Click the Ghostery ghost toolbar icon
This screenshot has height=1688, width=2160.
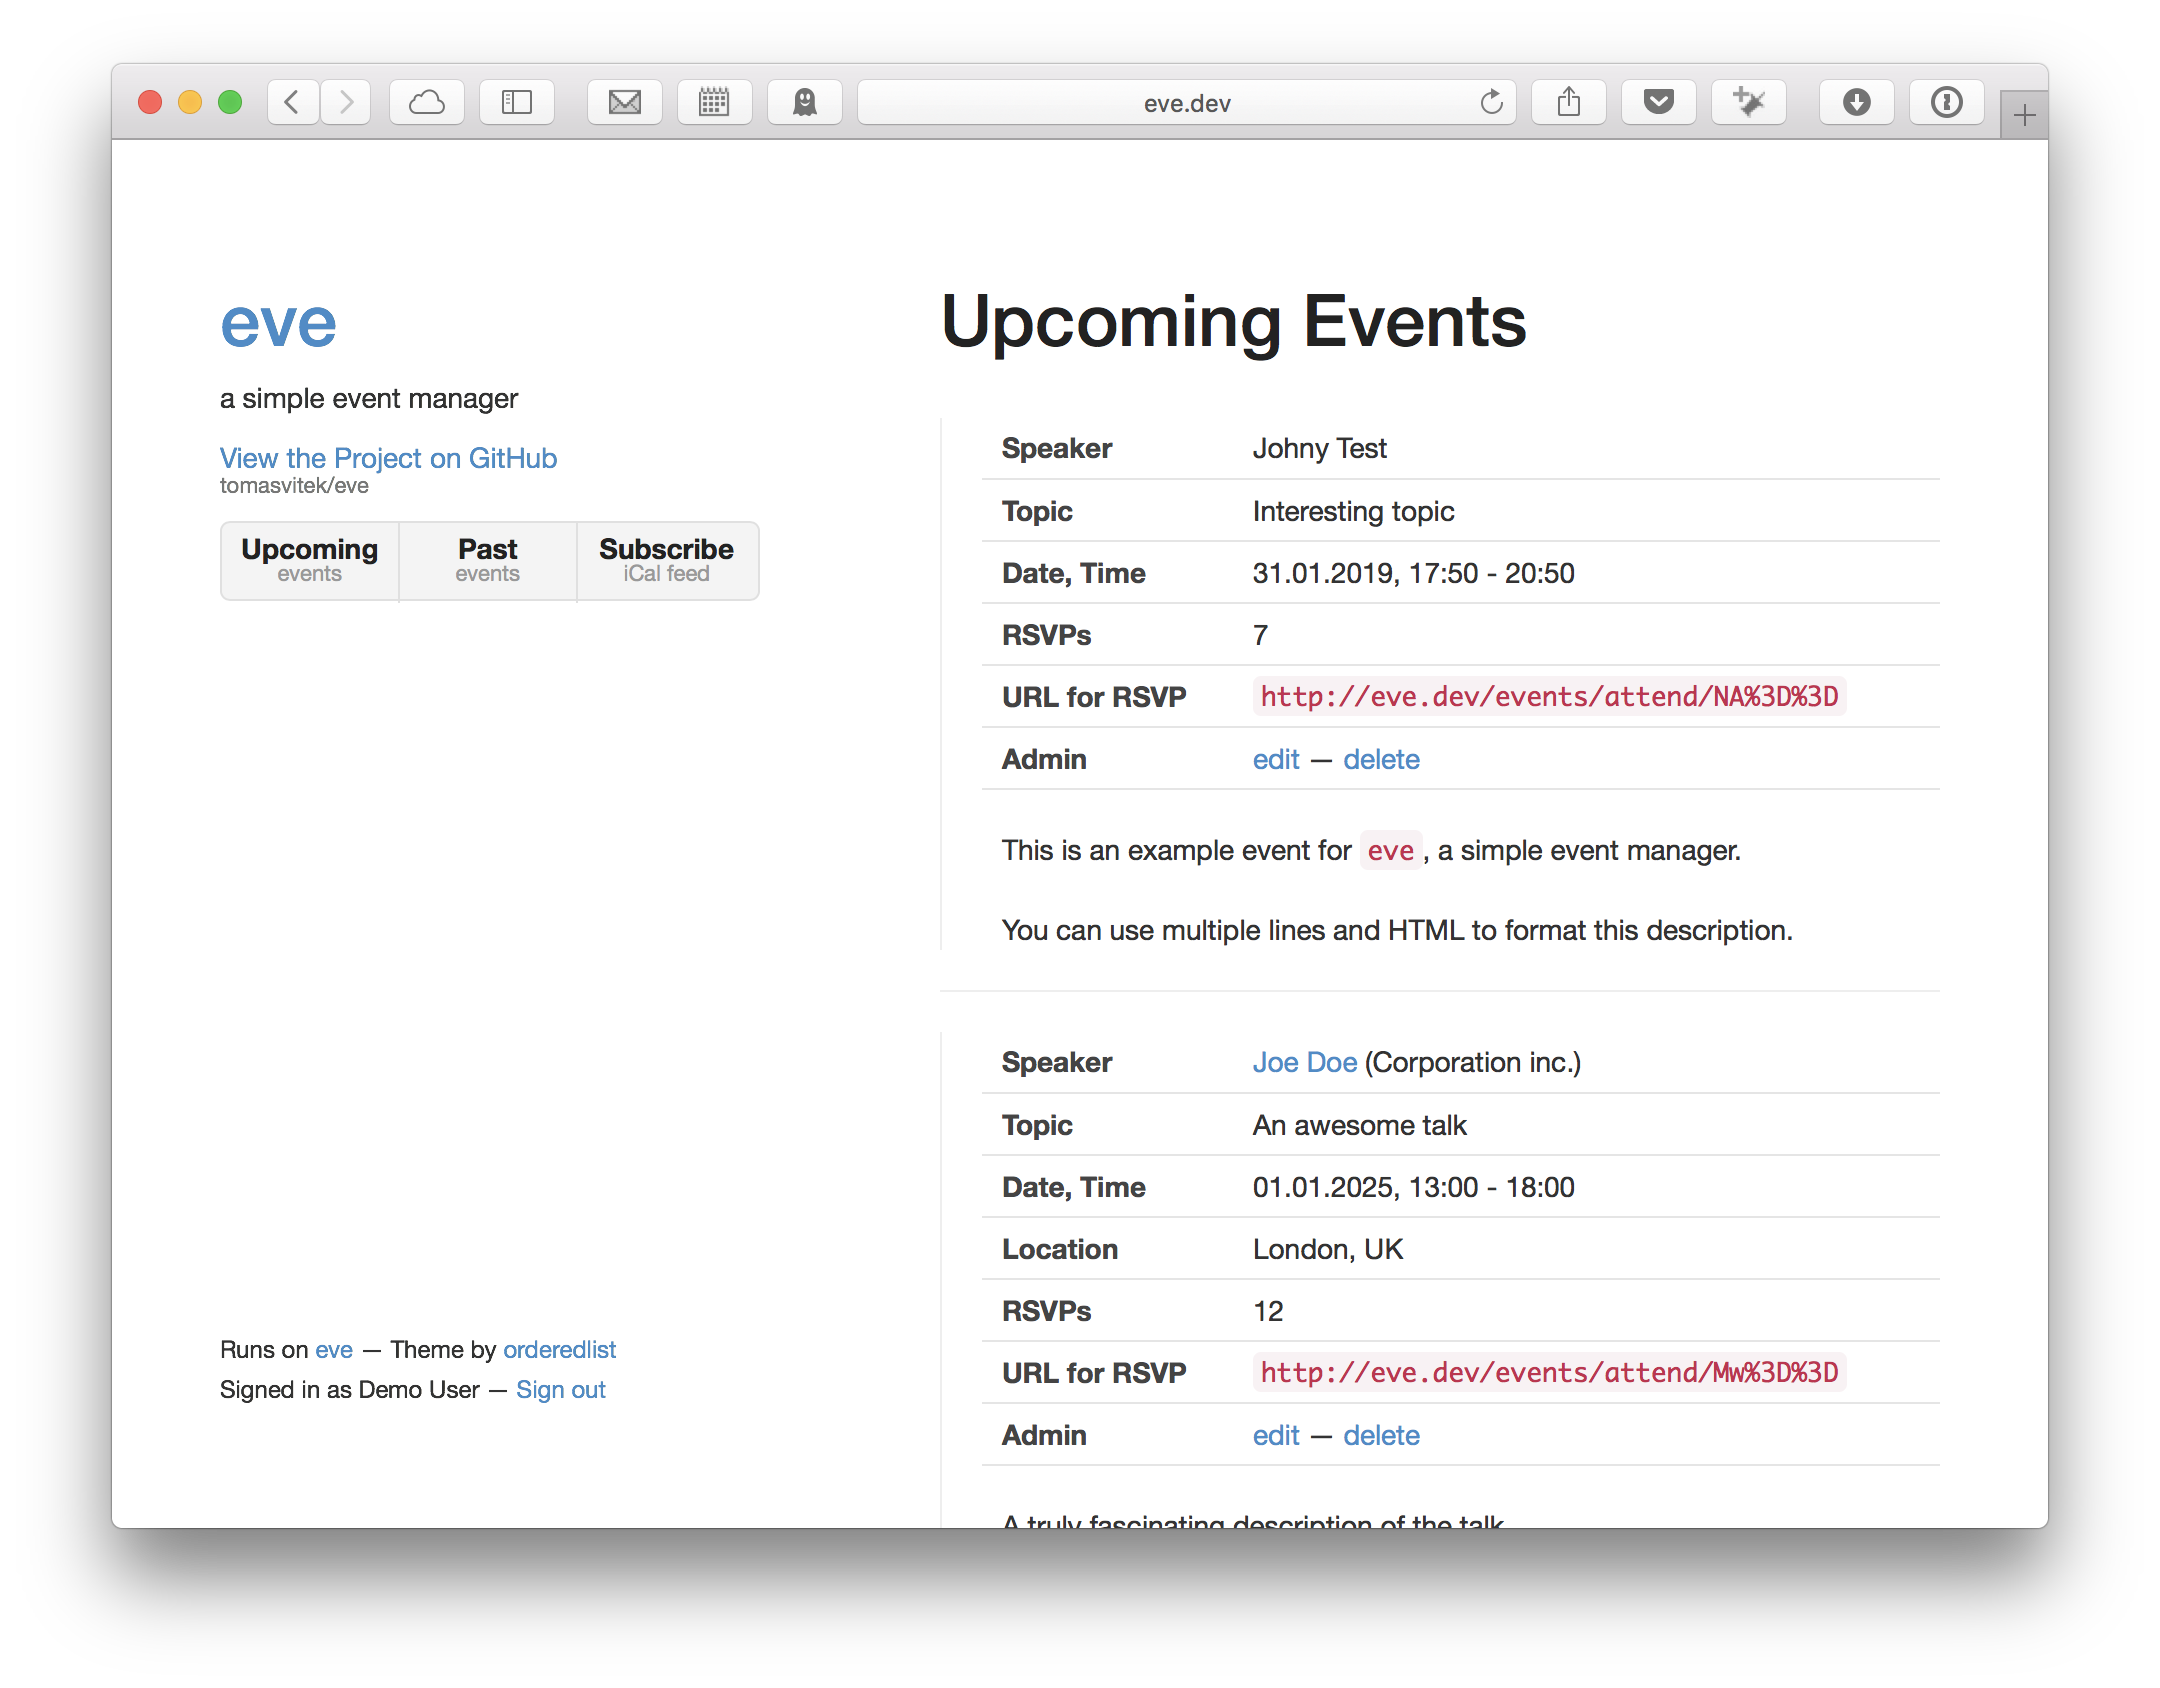point(805,102)
